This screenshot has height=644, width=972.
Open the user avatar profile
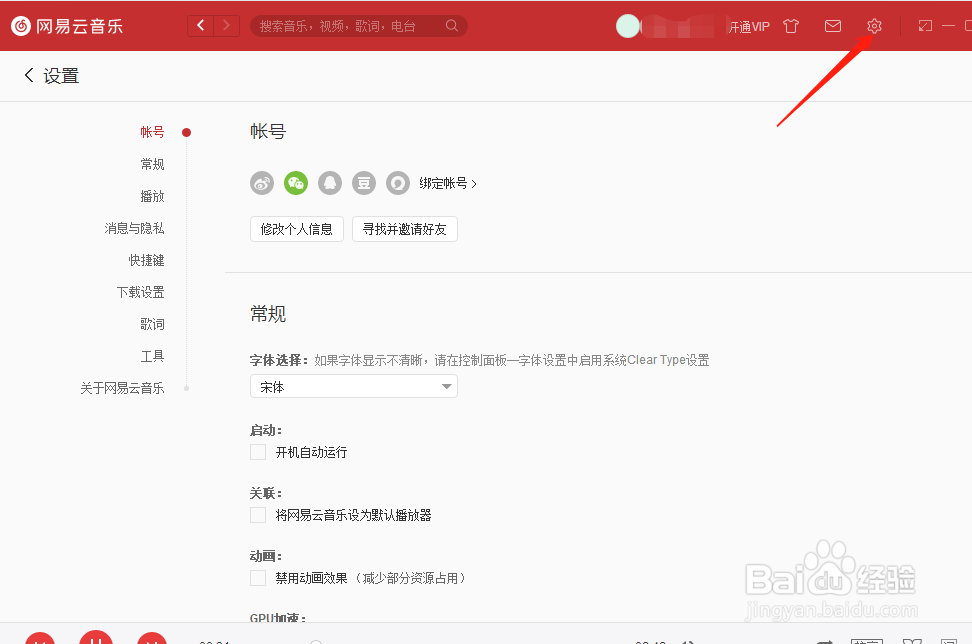[628, 26]
